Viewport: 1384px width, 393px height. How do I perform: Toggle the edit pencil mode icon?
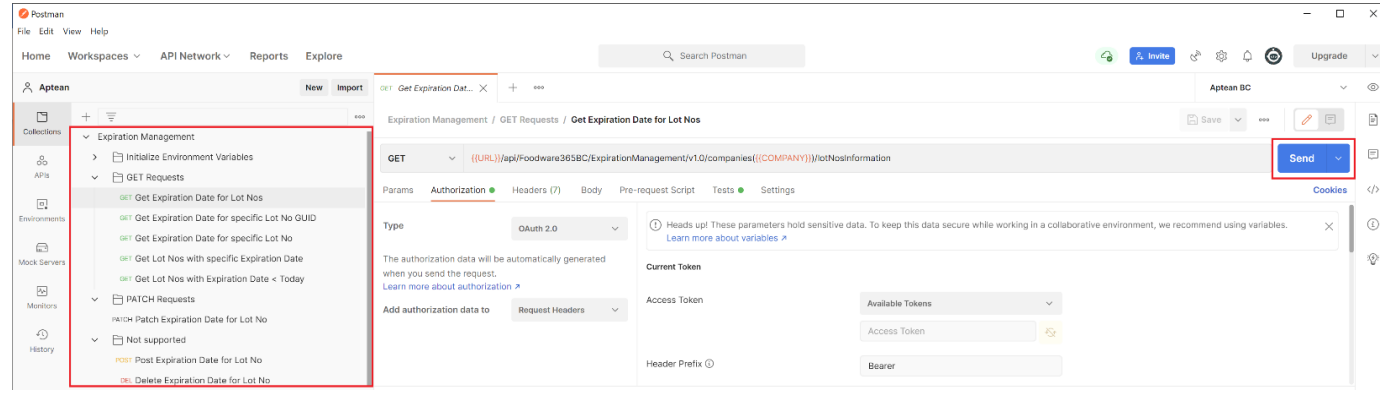pos(1306,119)
